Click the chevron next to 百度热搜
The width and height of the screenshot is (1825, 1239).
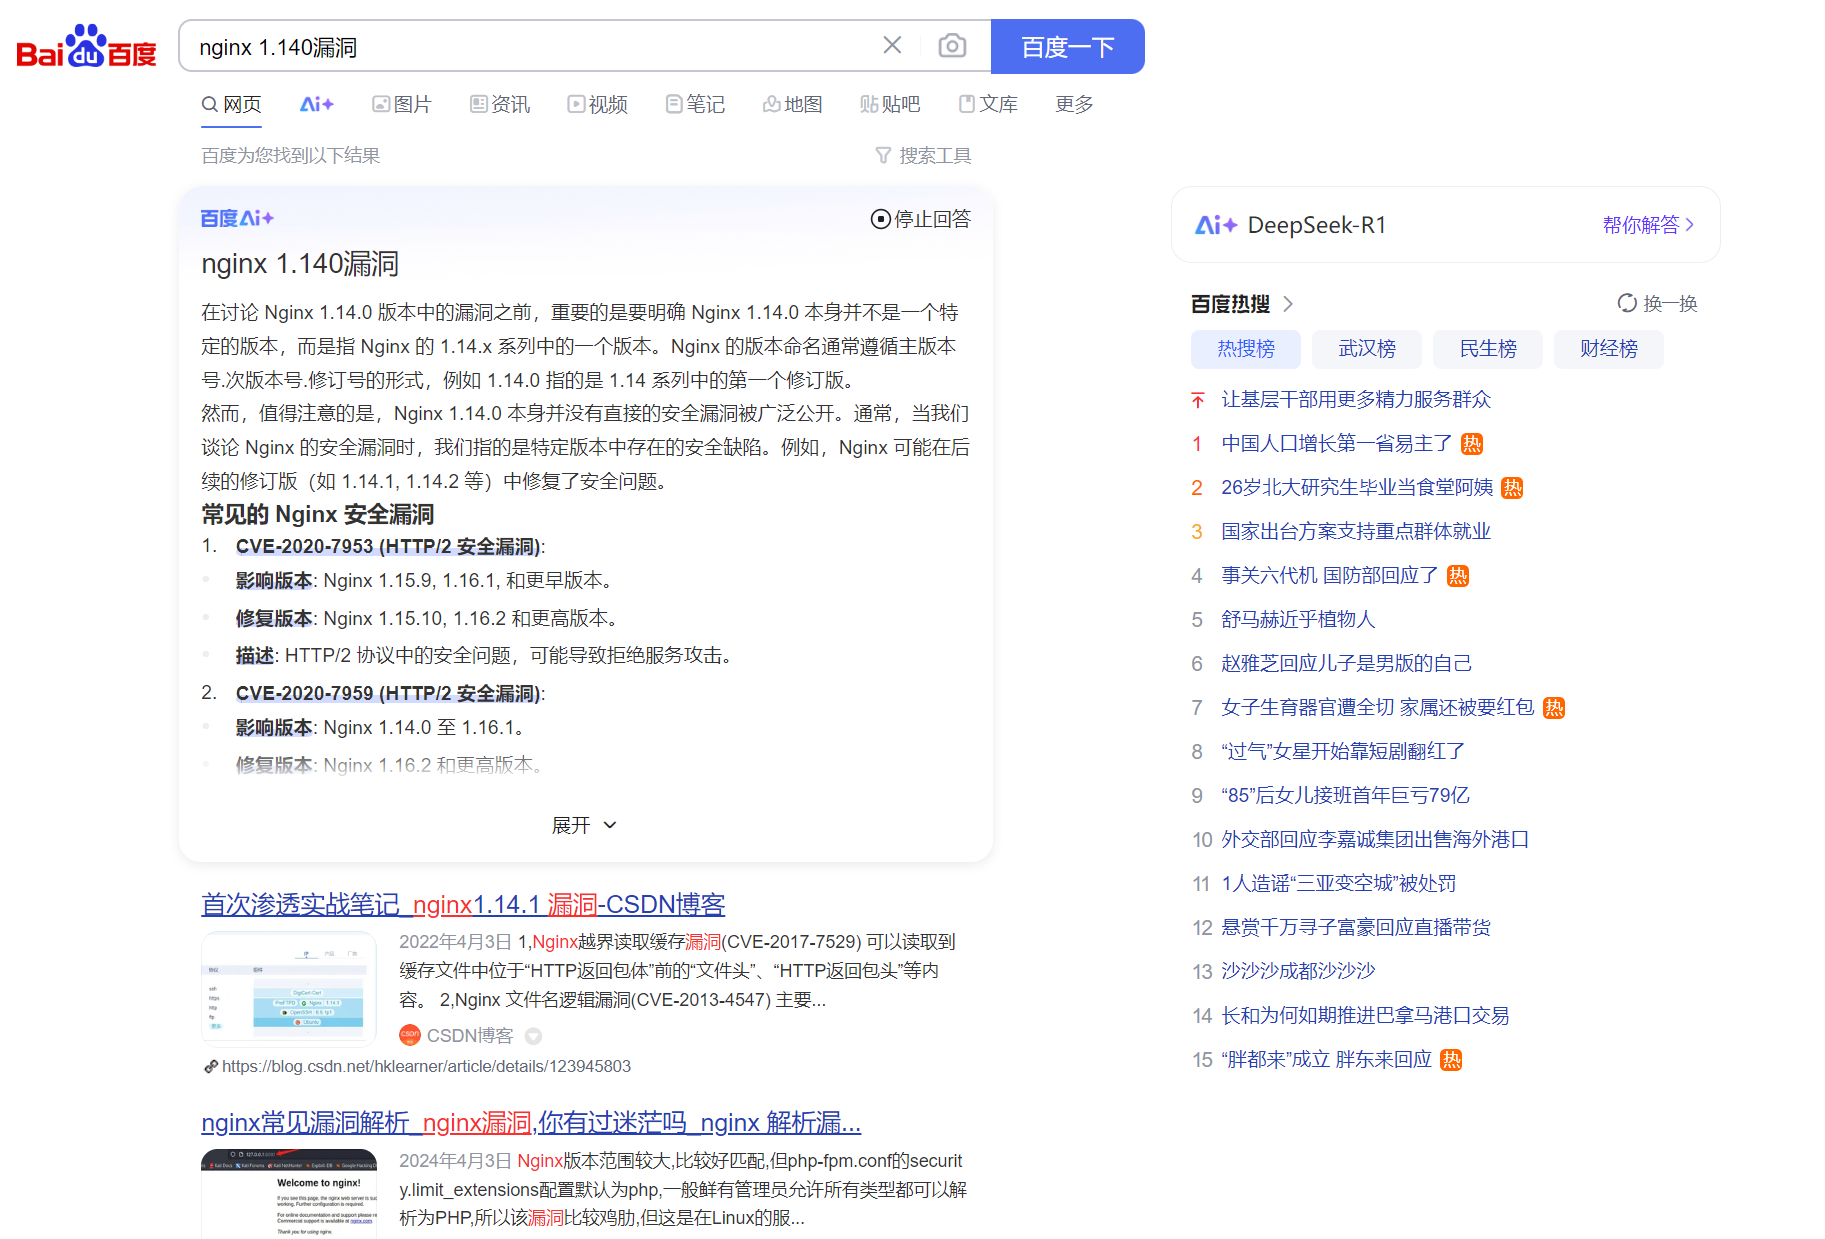coord(1288,303)
